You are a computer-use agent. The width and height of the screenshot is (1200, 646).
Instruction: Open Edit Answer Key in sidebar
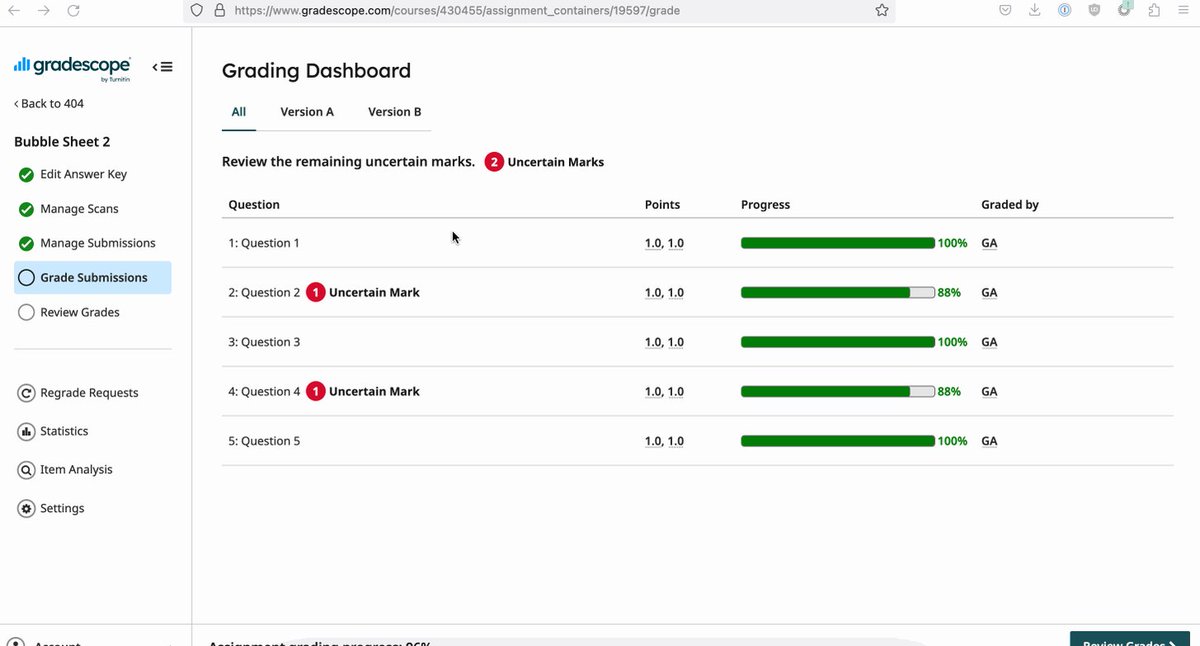click(x=84, y=174)
